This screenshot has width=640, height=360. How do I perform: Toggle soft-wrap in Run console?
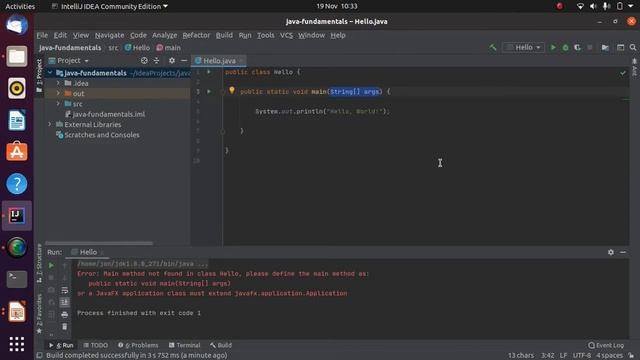(64, 290)
